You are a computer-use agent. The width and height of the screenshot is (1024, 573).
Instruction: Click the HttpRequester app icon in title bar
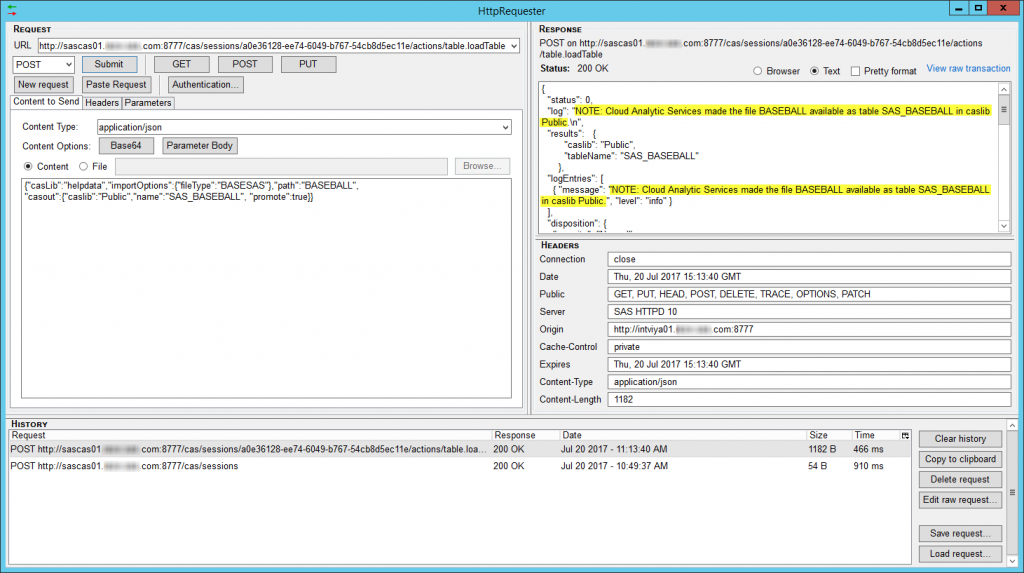12,9
